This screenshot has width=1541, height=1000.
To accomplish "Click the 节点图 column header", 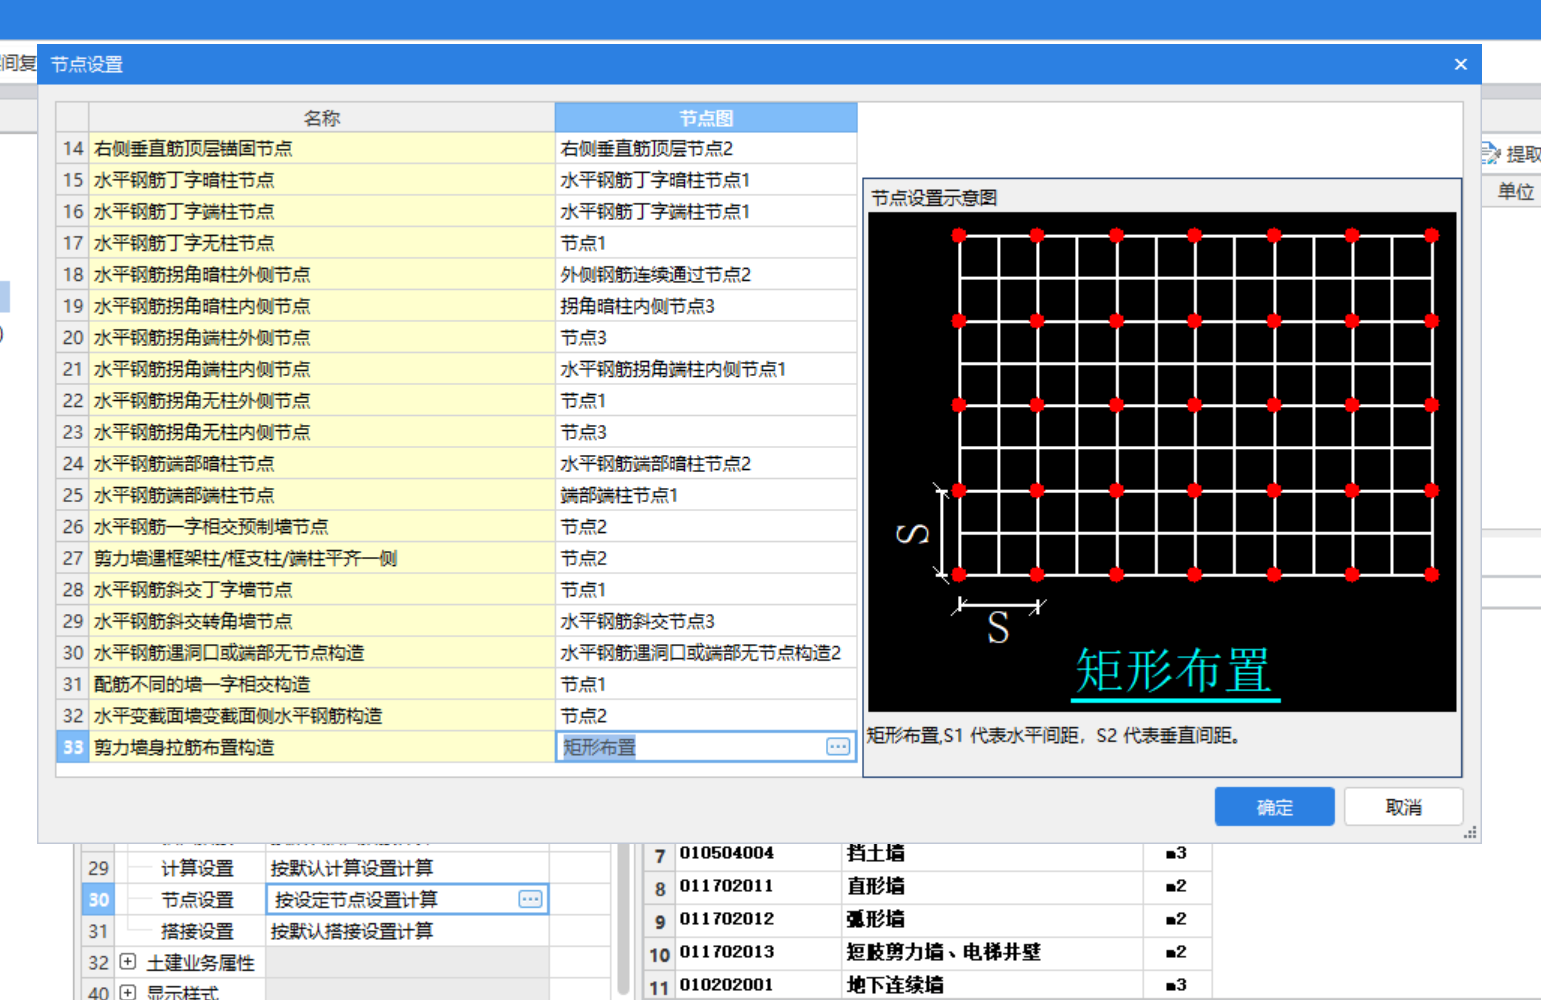I will [706, 117].
